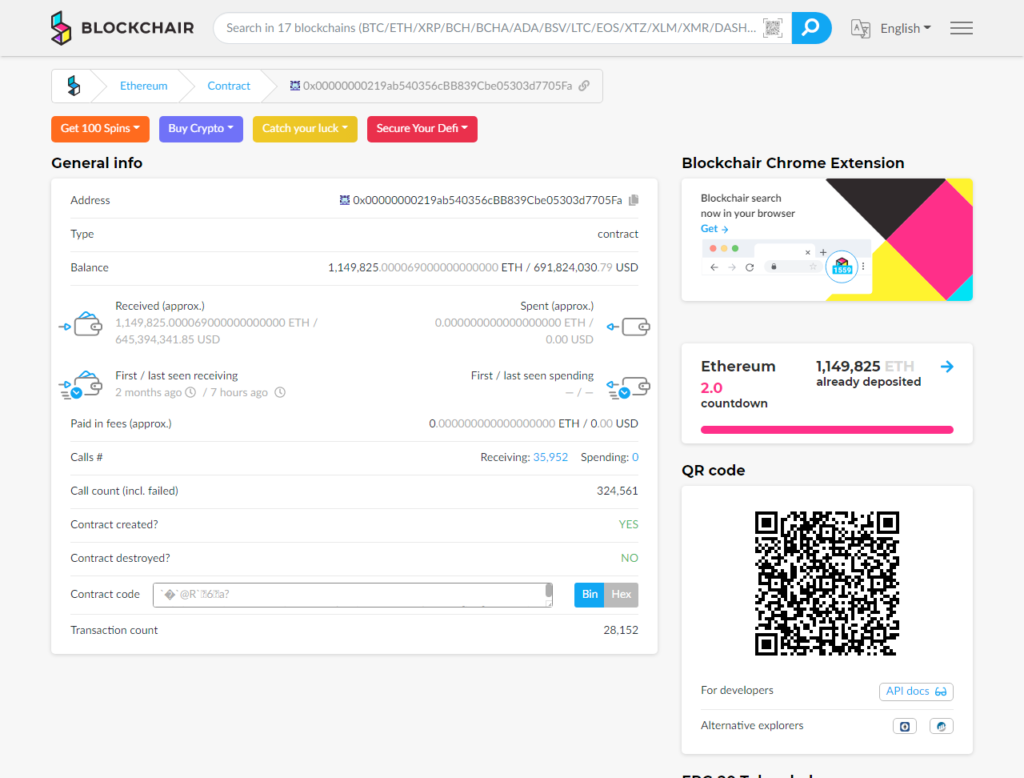The image size is (1024, 778).
Task: Click the transaction count 28,152 value
Action: (620, 630)
